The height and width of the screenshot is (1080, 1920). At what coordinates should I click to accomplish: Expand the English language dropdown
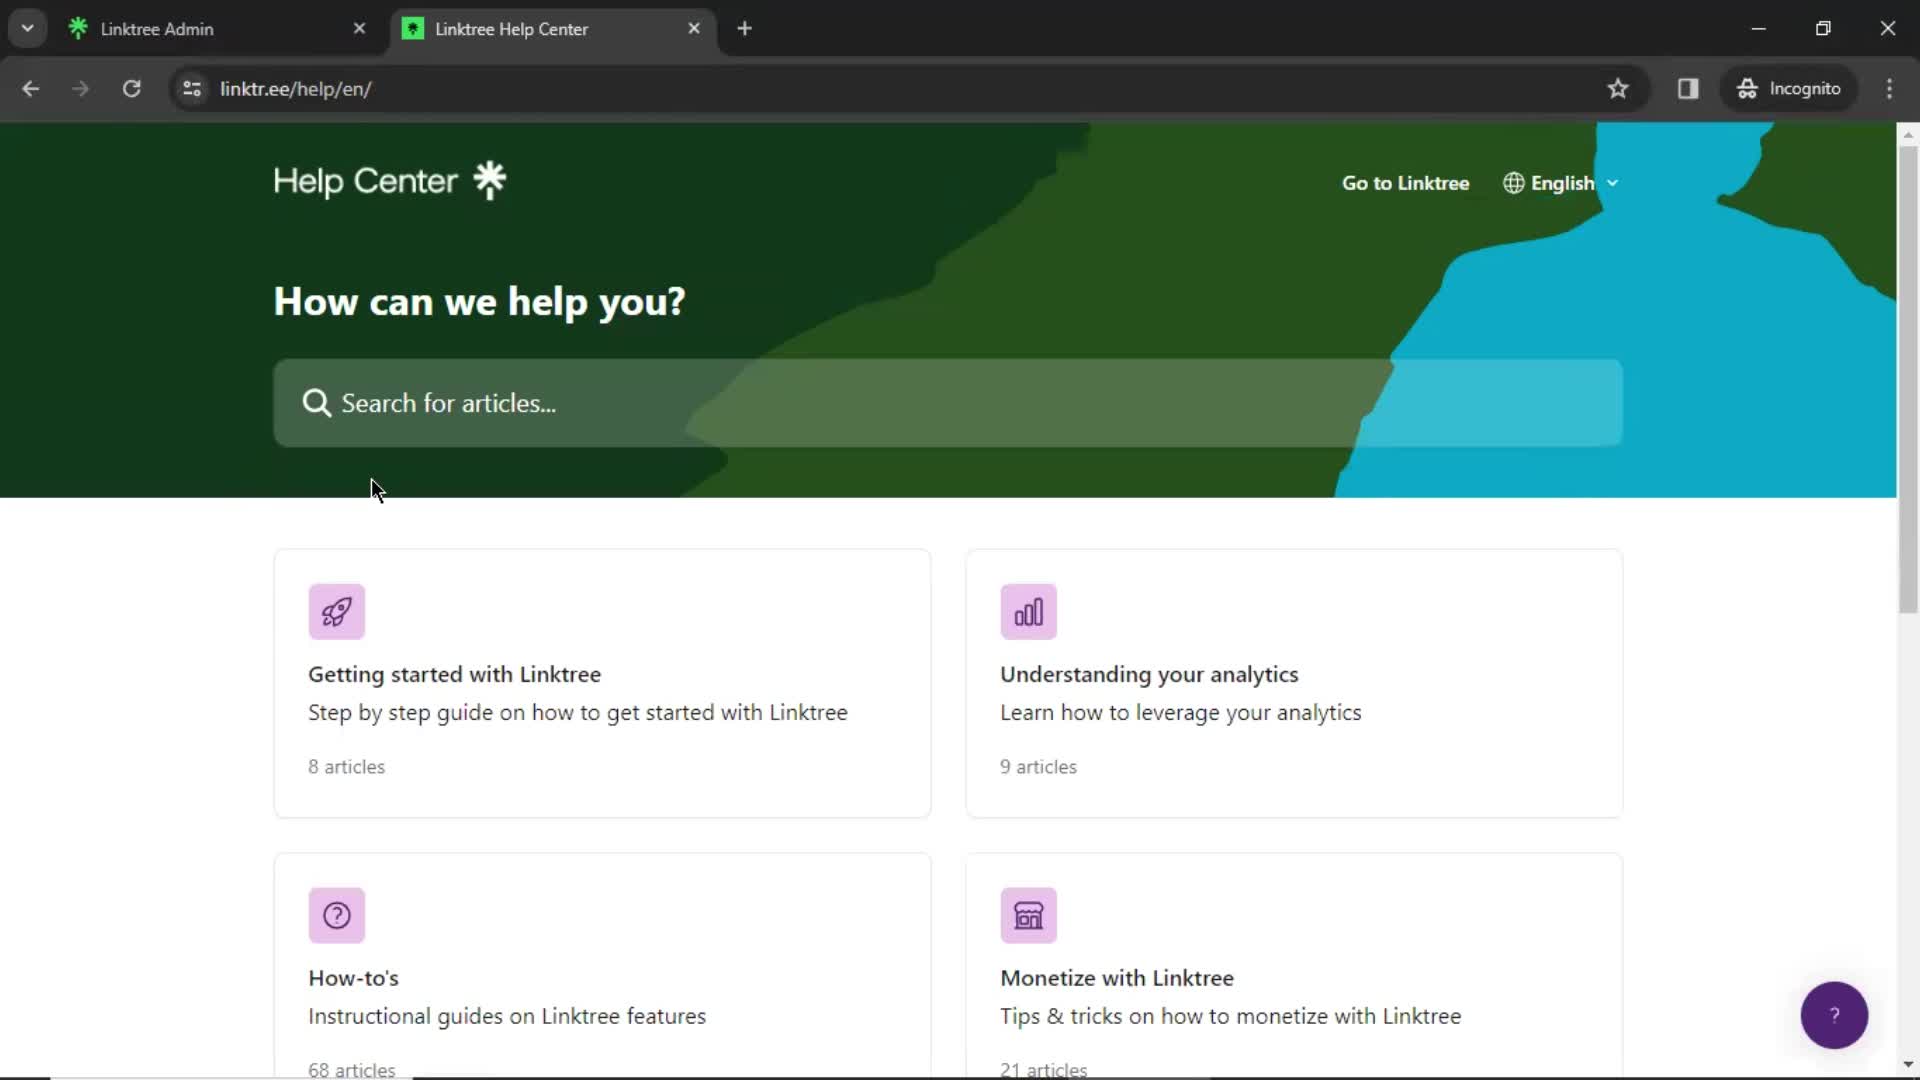click(1560, 183)
